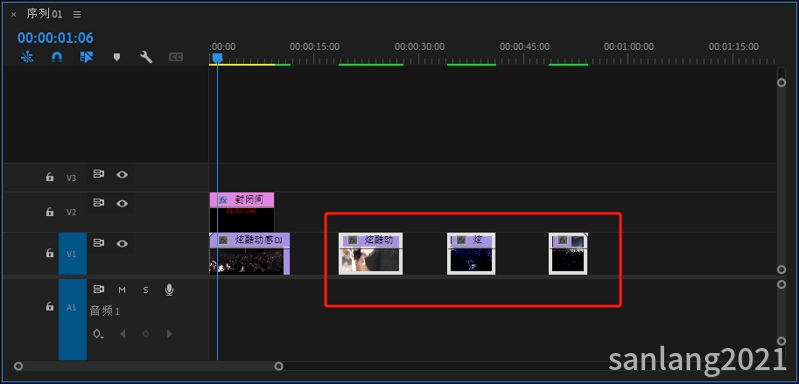Open 序列01 panel menu
The width and height of the screenshot is (799, 384).
(77, 15)
